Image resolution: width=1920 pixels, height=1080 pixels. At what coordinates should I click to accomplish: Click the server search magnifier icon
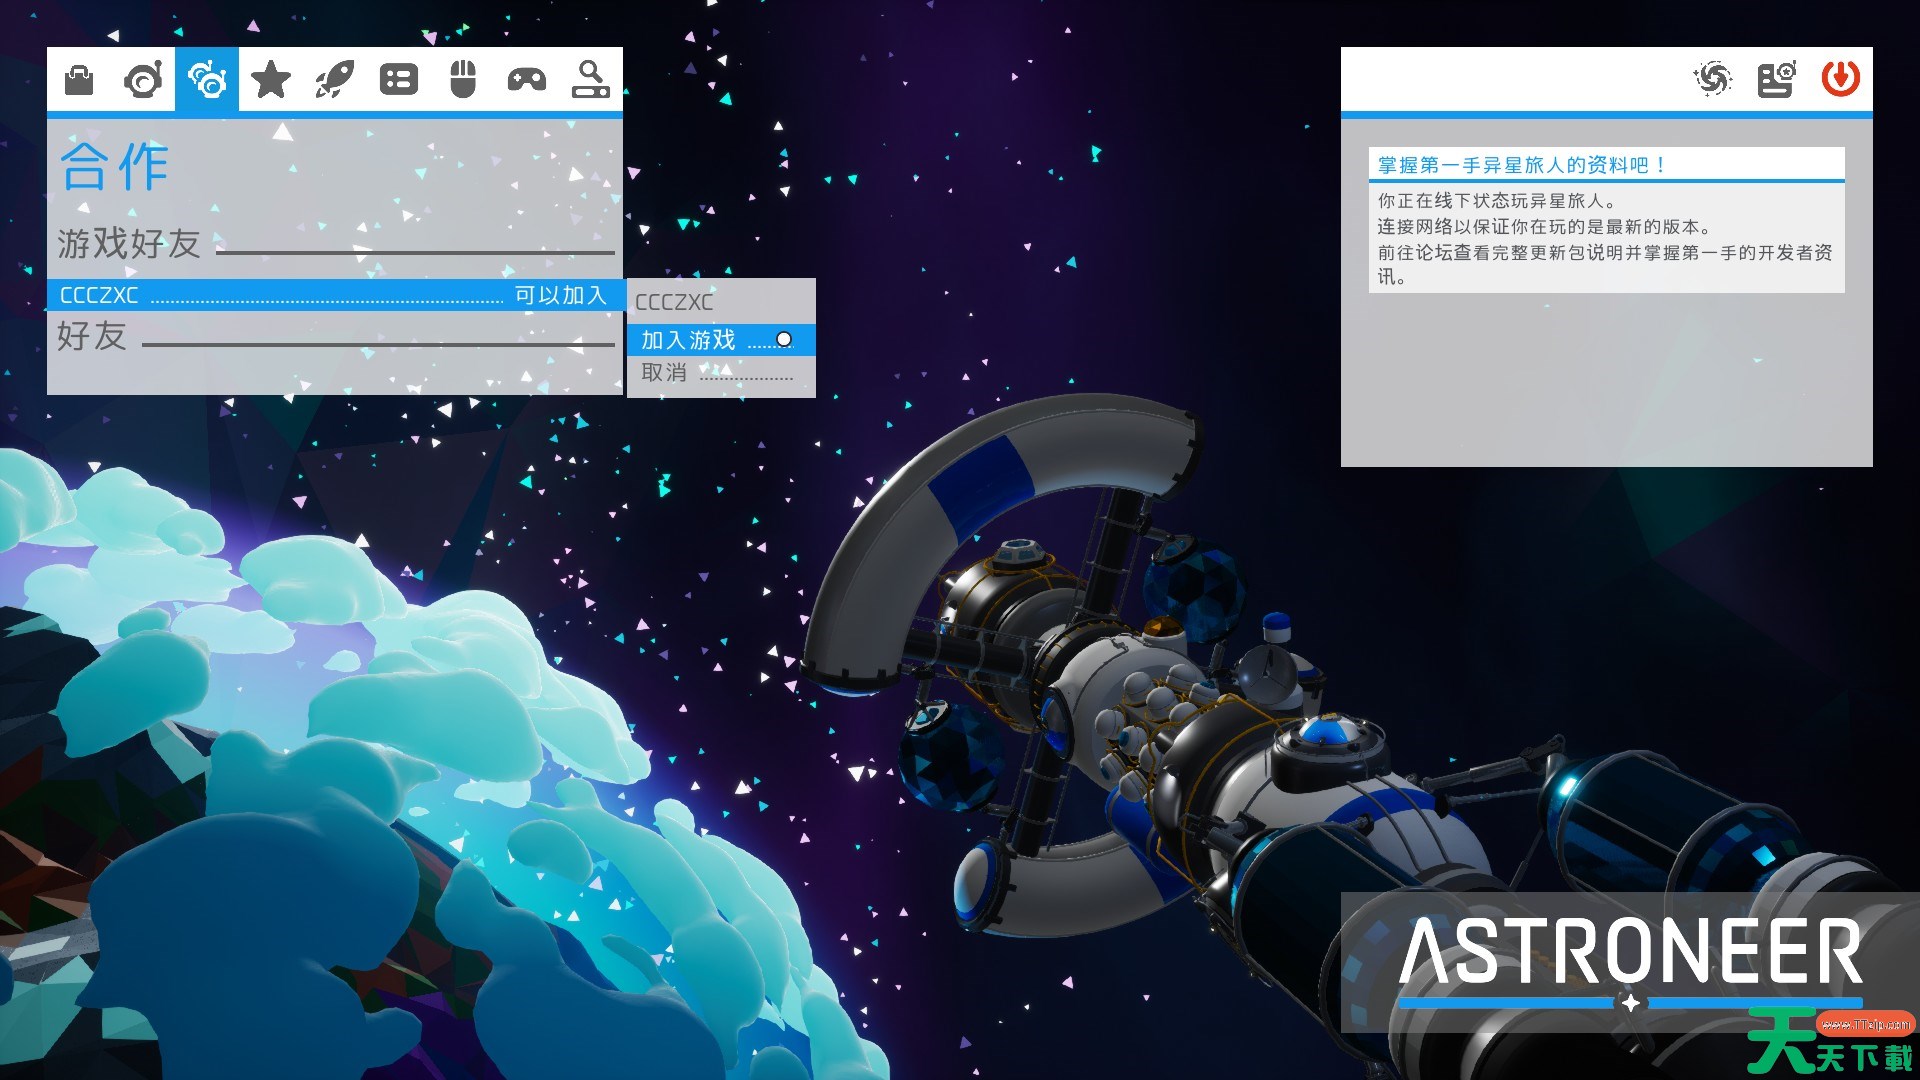[x=590, y=79]
